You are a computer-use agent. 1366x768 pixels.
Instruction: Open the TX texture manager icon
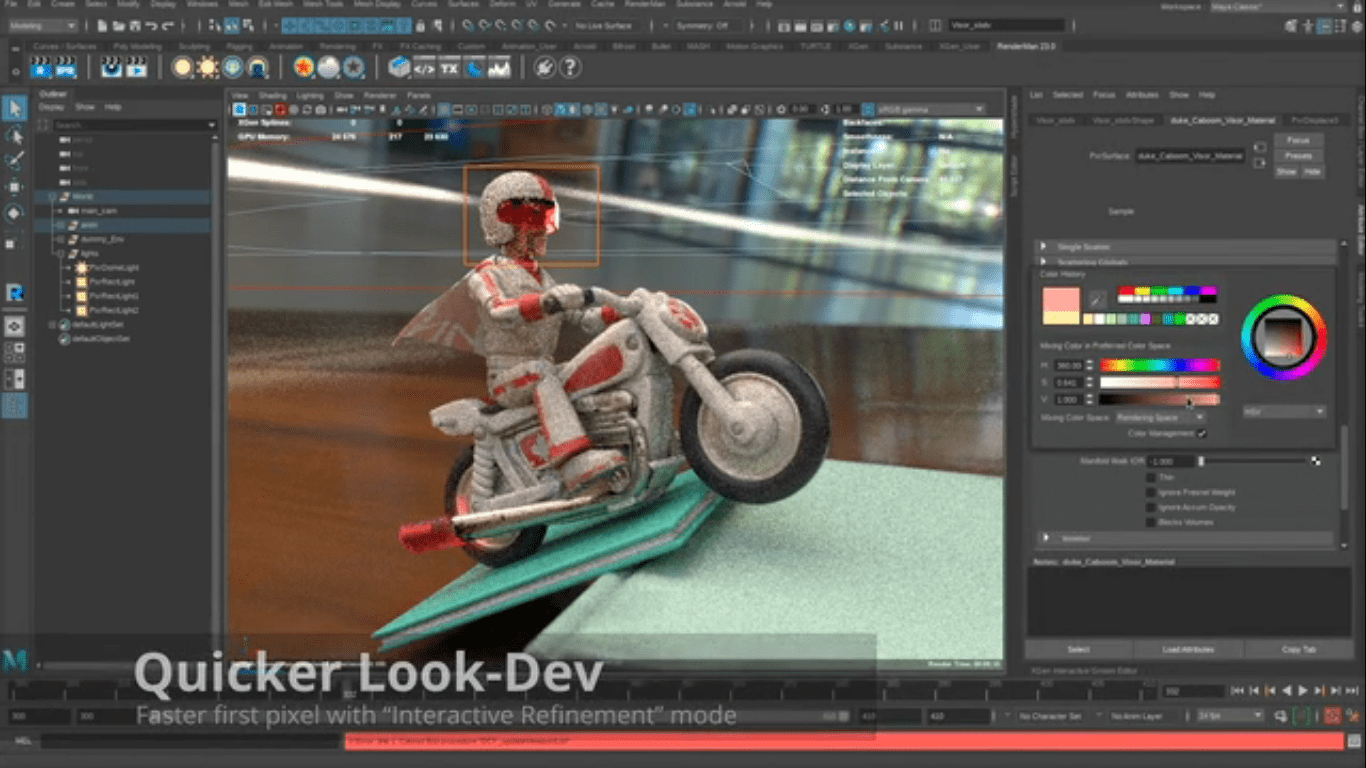[449, 67]
